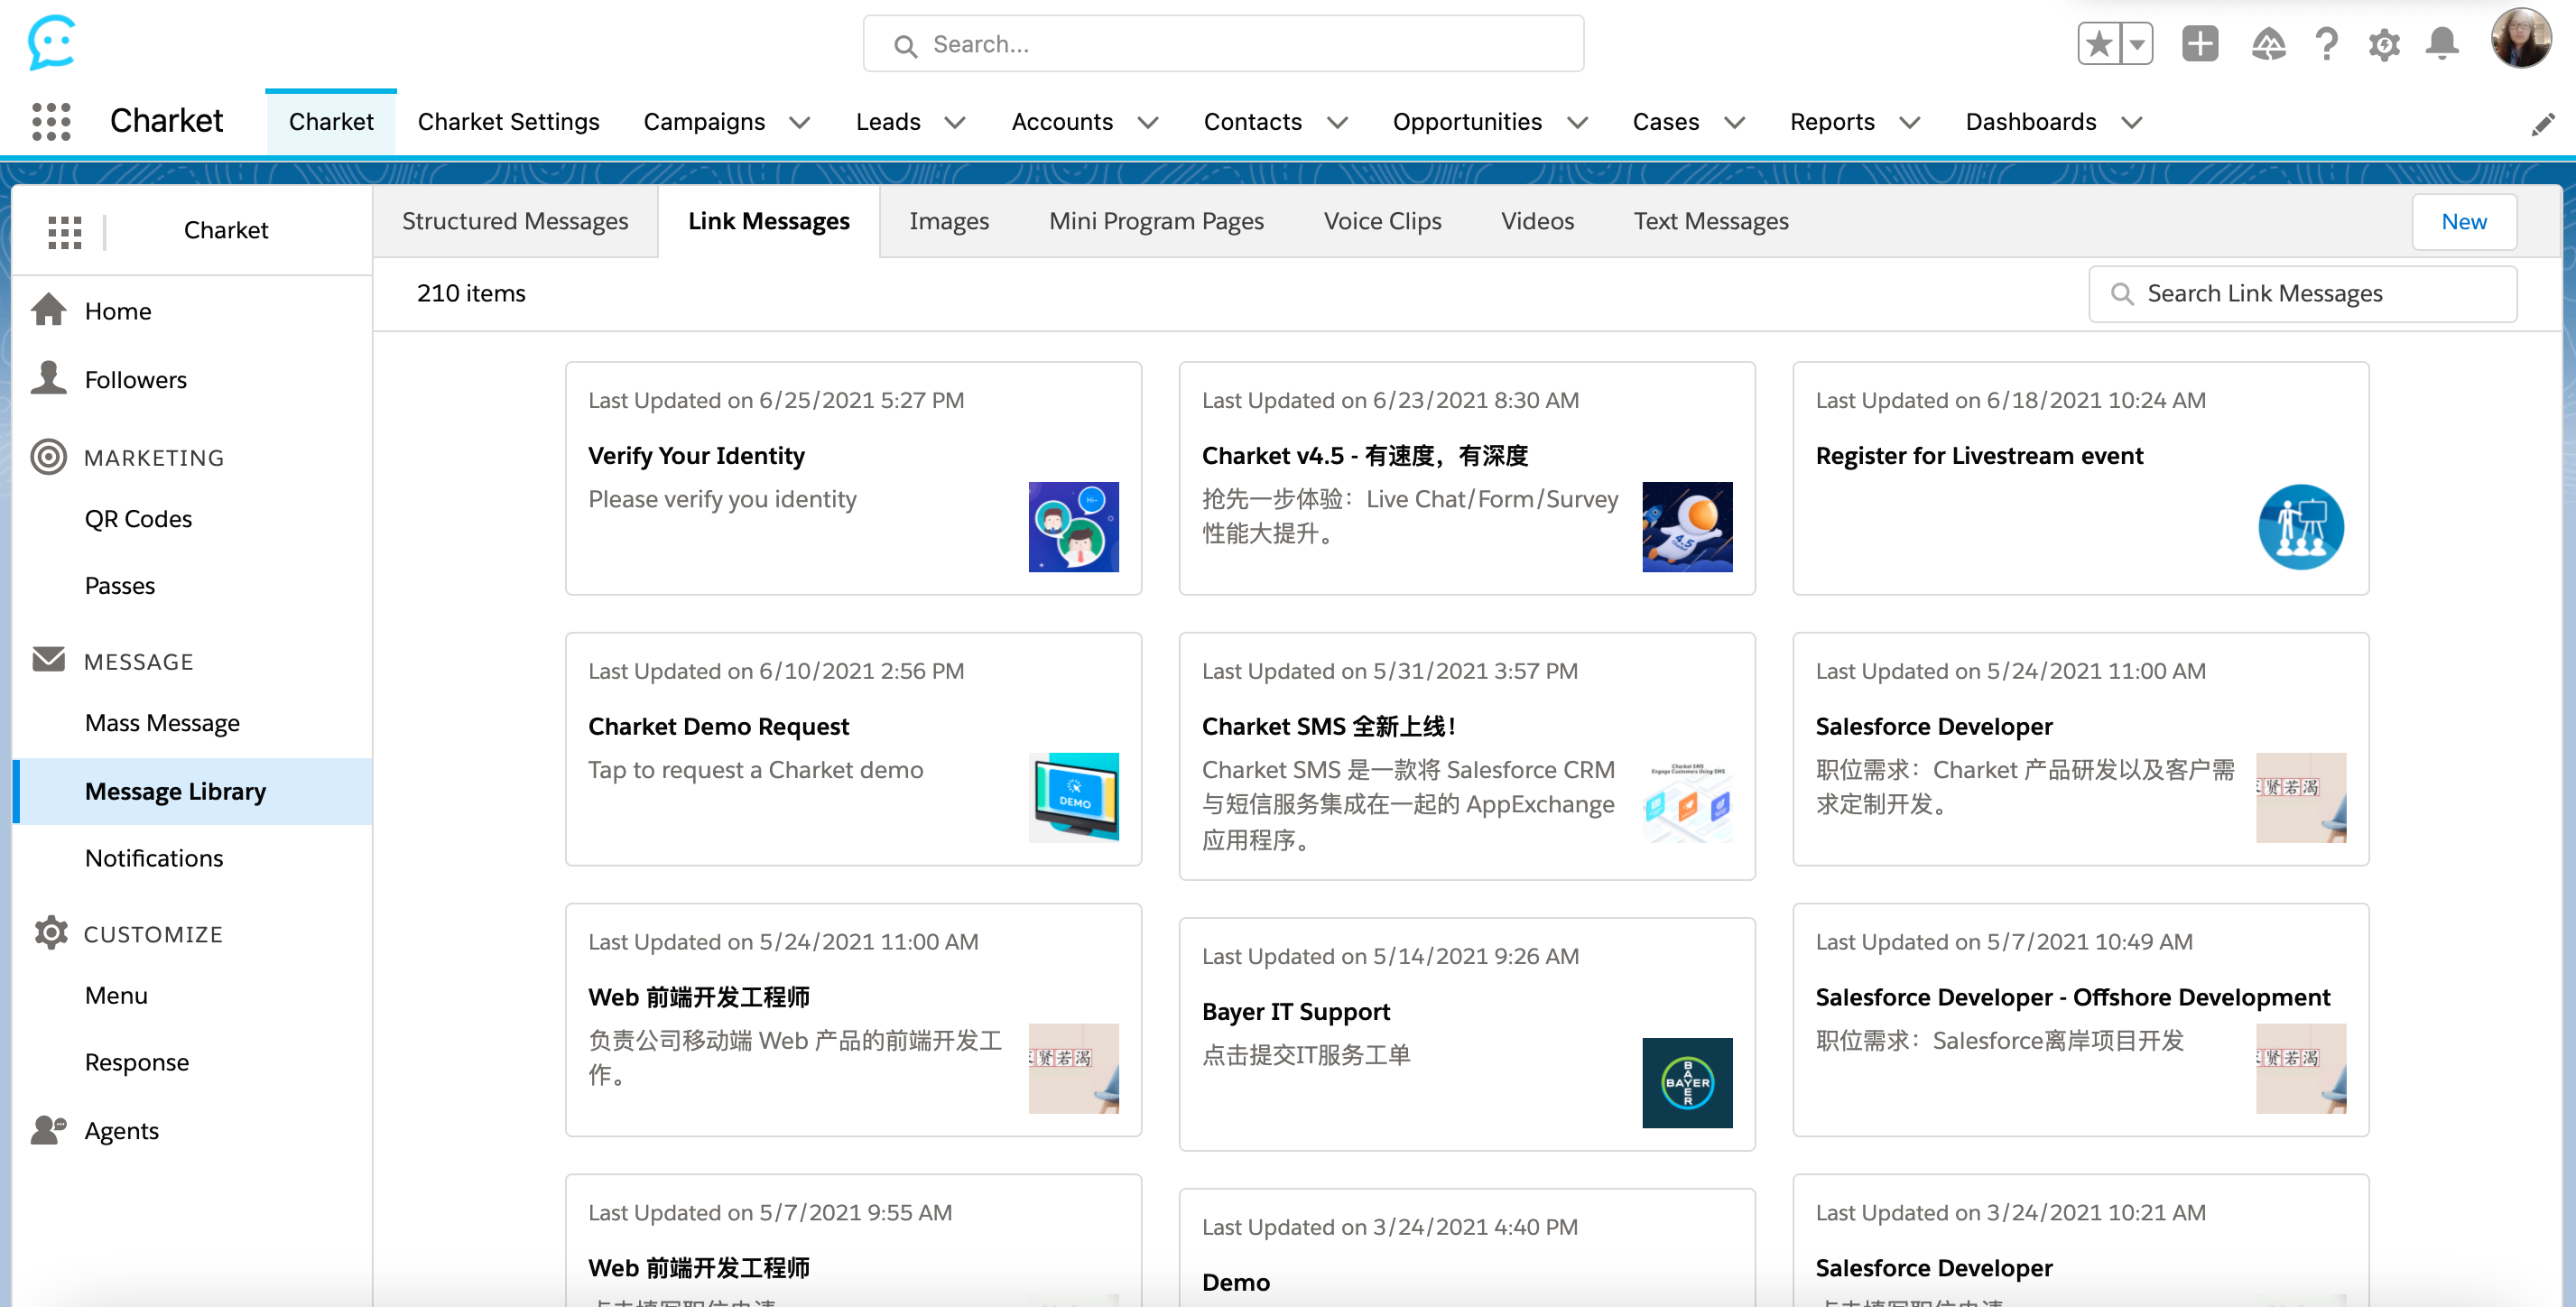Open the Charket Settings tab
2576x1307 pixels.
[508, 121]
